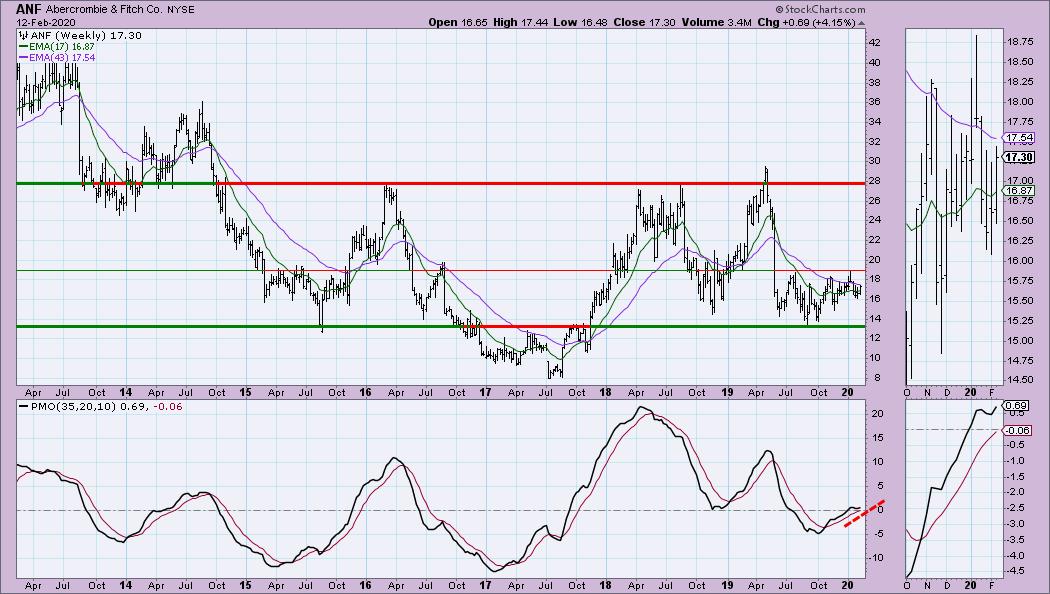Click the -1.0 label on zoom PMO axis

[1017, 461]
